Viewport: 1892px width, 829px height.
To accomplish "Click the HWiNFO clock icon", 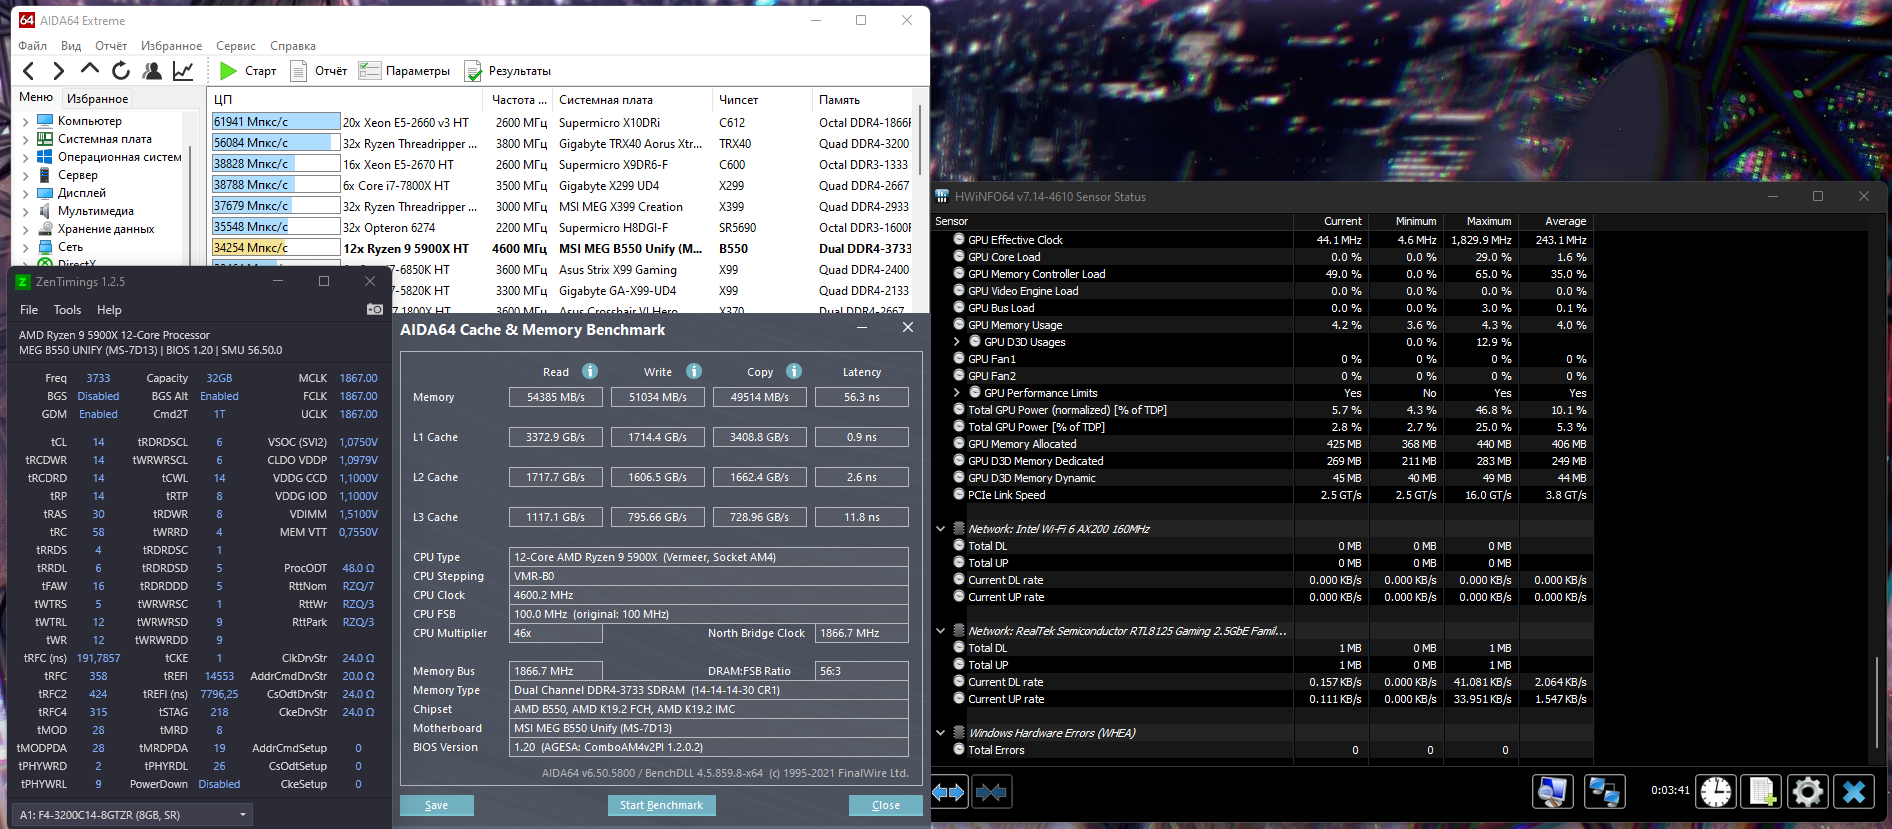I will tap(1716, 792).
